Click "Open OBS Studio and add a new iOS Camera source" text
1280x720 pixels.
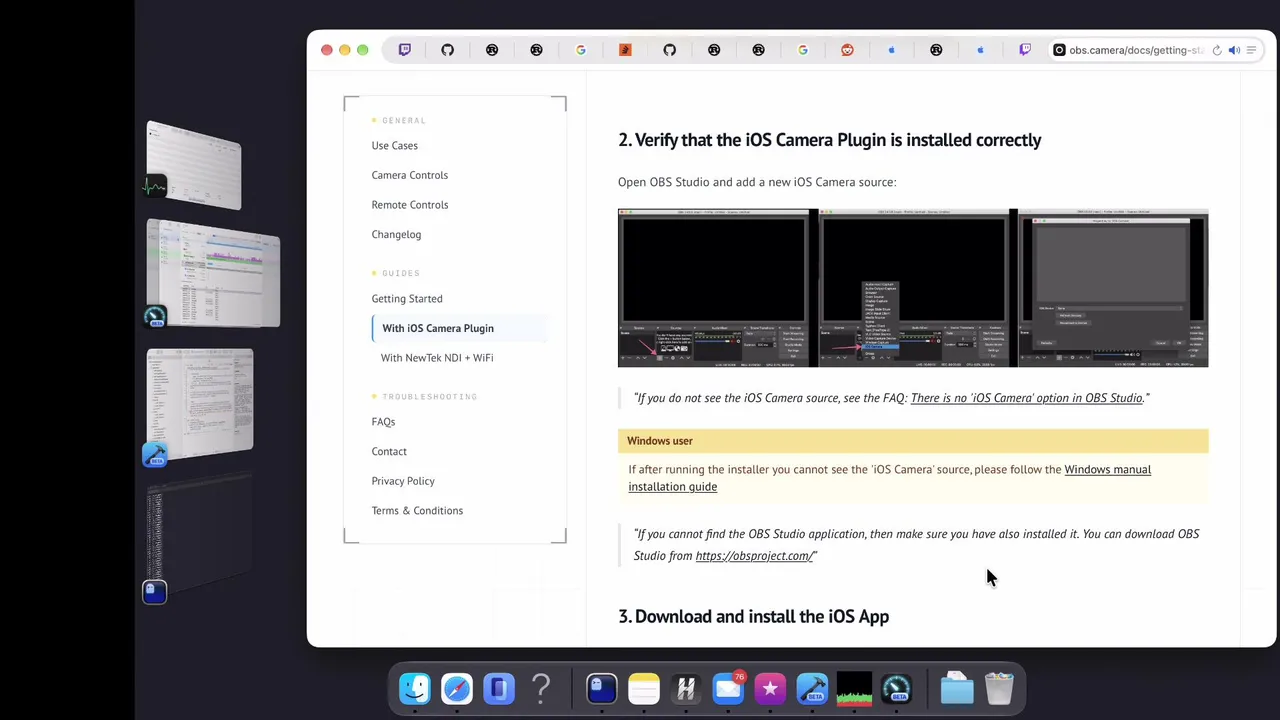click(x=757, y=182)
